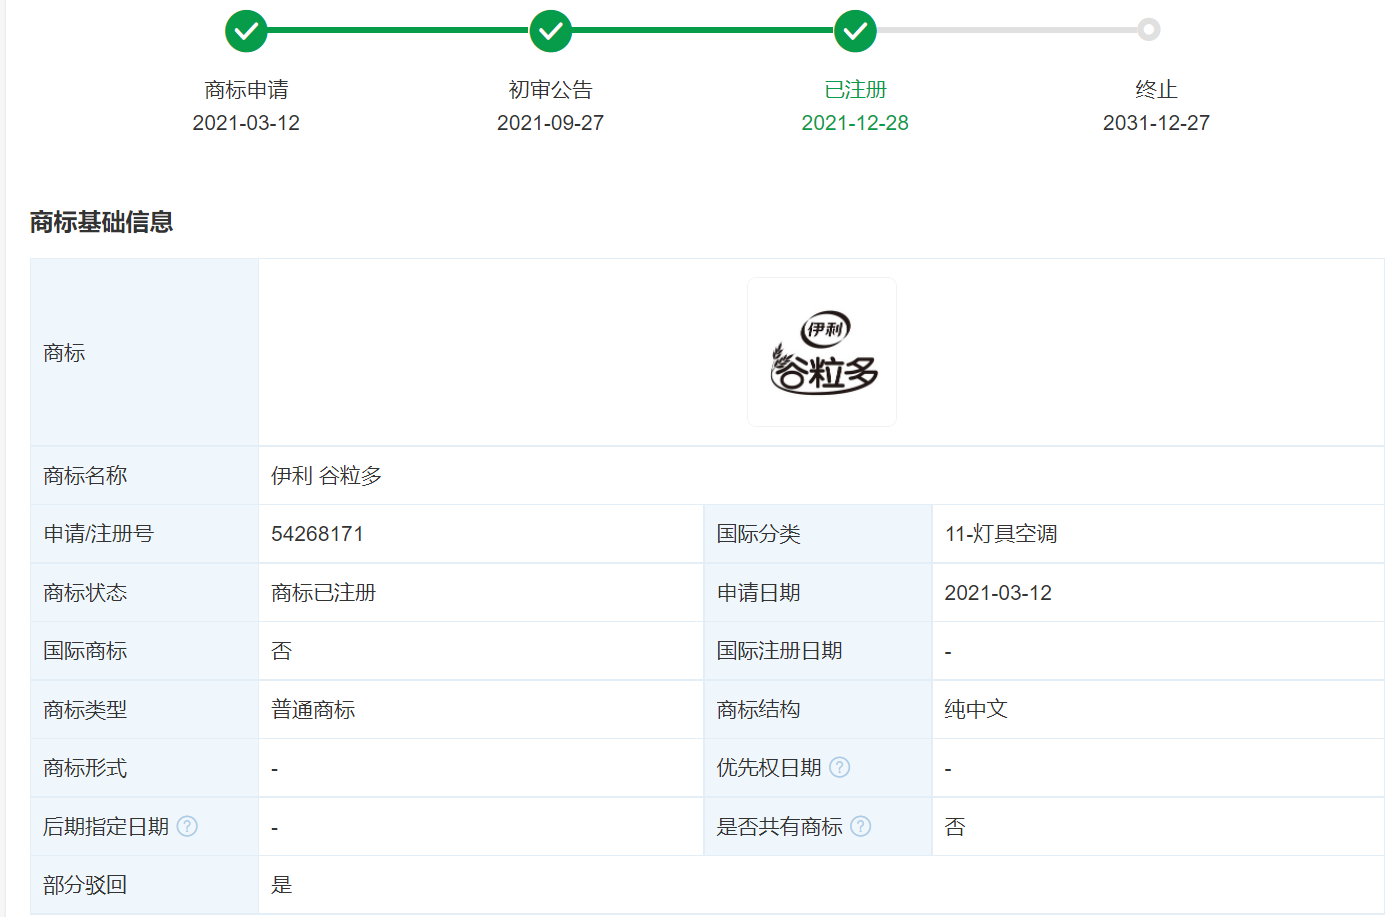Image resolution: width=1385 pixels, height=917 pixels.
Task: Click the 终止 gray circle step marker
Action: click(x=1149, y=30)
